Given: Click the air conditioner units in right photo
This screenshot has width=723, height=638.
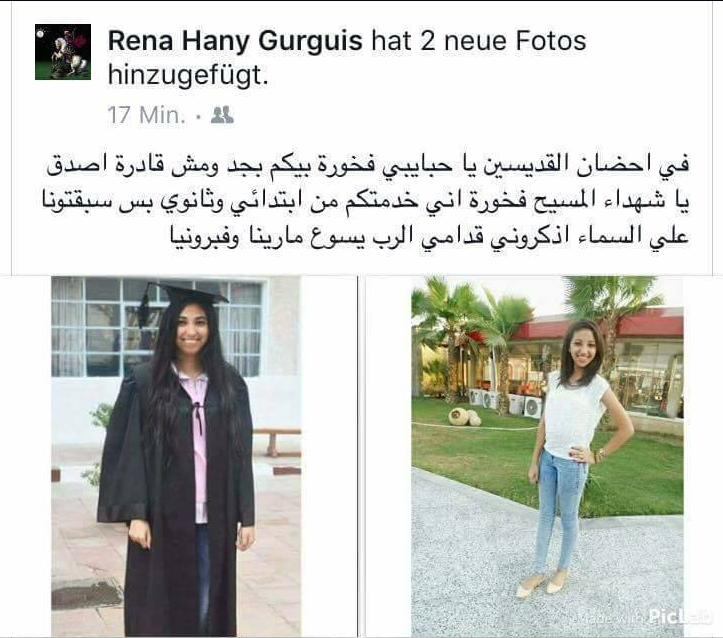Looking at the screenshot, I should (505, 402).
